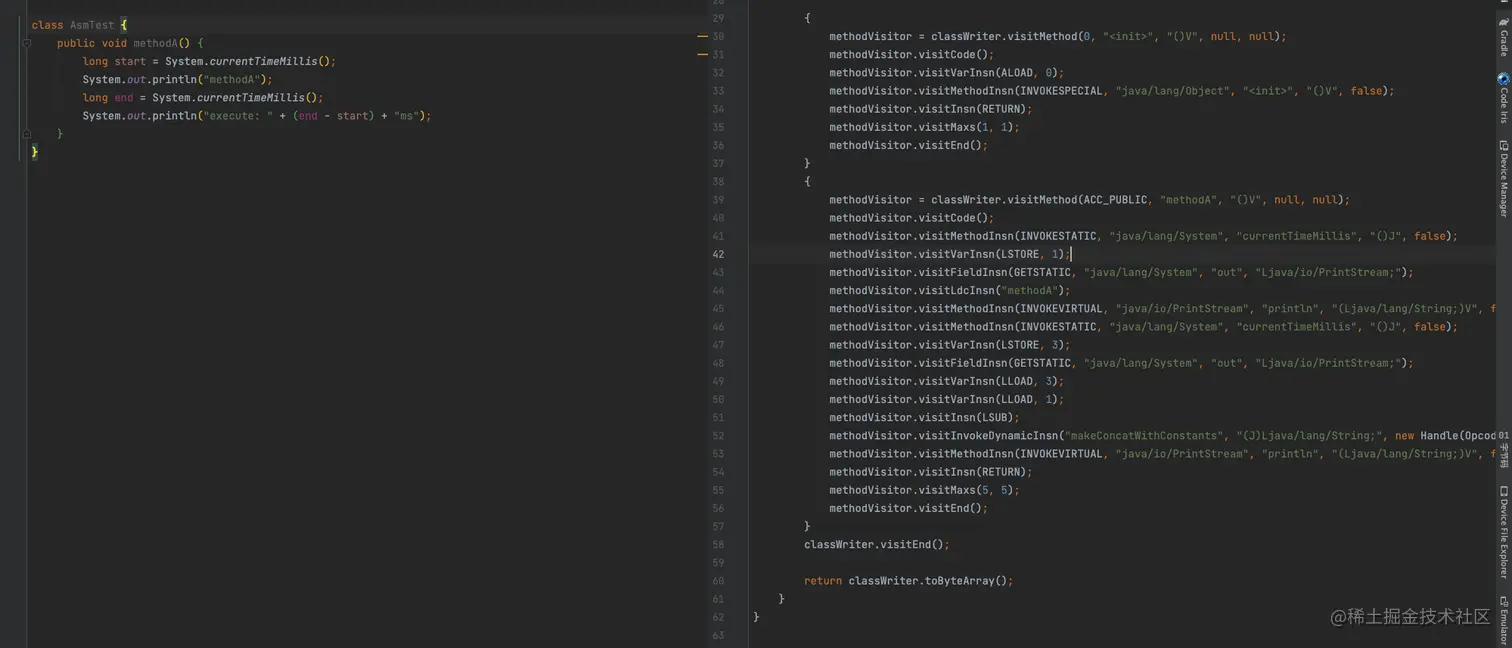Click the GETSTATIC opcode on line 43
Viewport: 1512px width, 648px height.
1040,272
